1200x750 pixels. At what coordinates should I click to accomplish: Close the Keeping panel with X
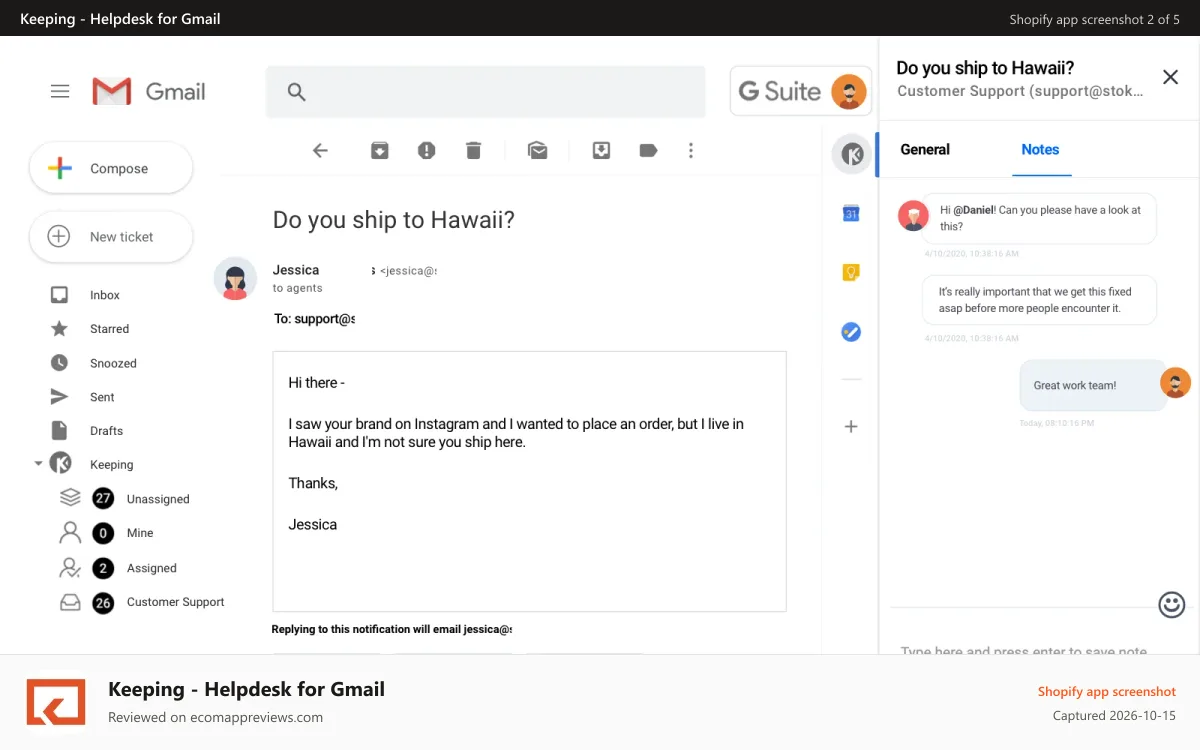click(x=1170, y=77)
